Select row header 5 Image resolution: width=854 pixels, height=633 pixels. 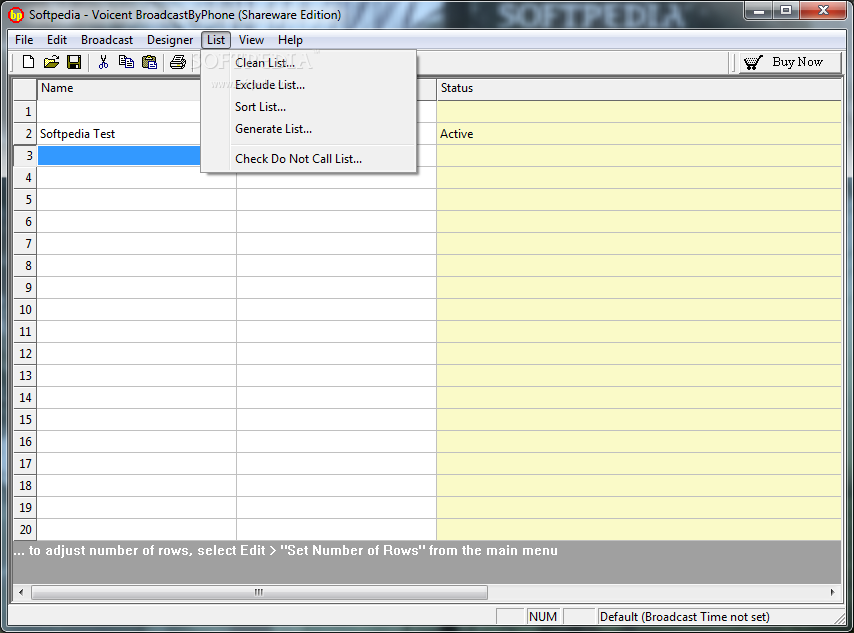(x=25, y=200)
